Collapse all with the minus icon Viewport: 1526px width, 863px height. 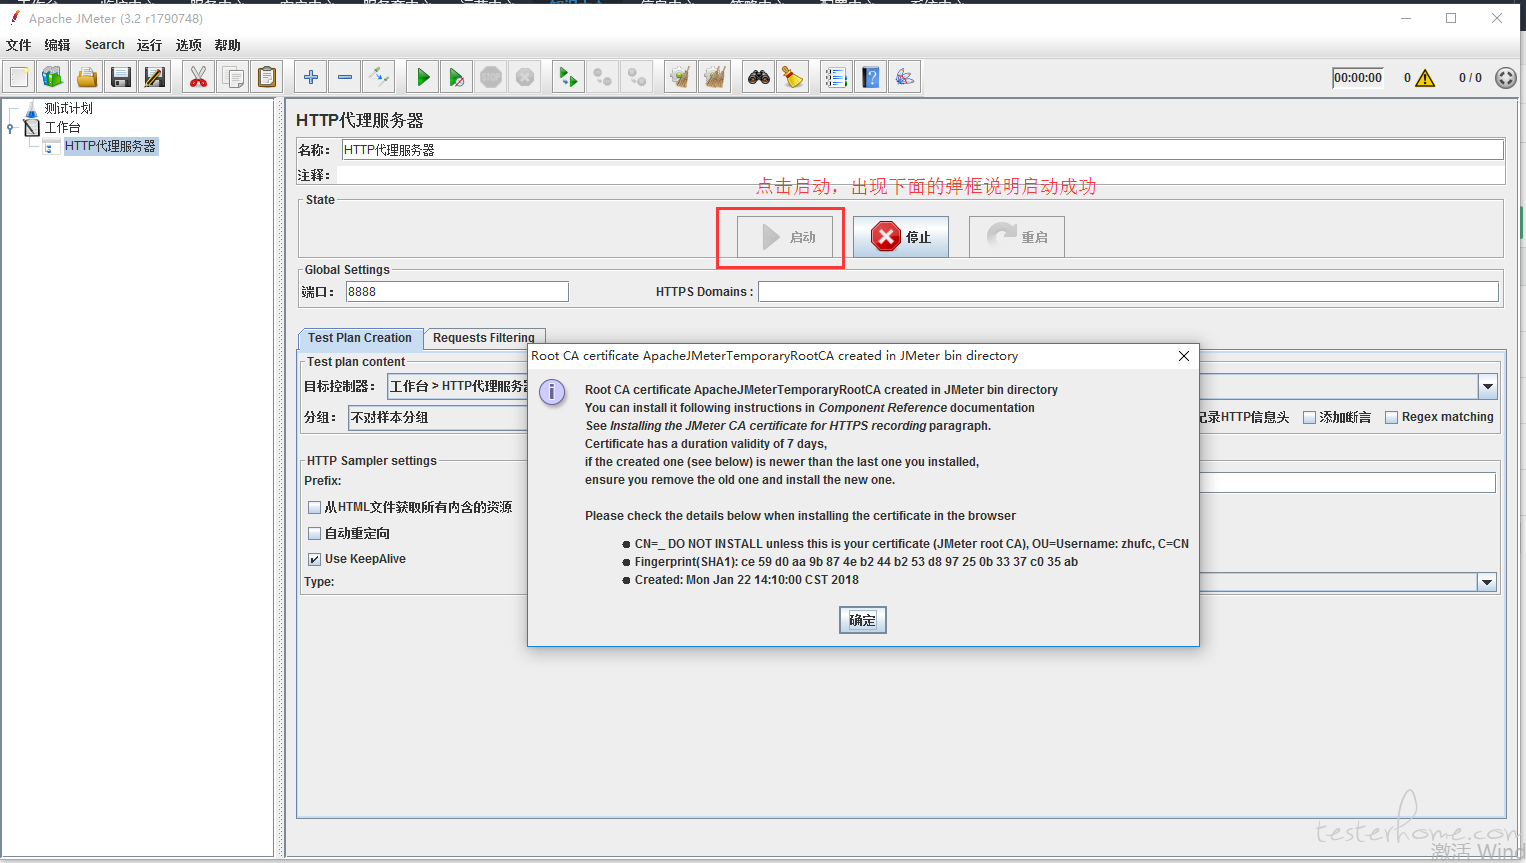coord(345,77)
